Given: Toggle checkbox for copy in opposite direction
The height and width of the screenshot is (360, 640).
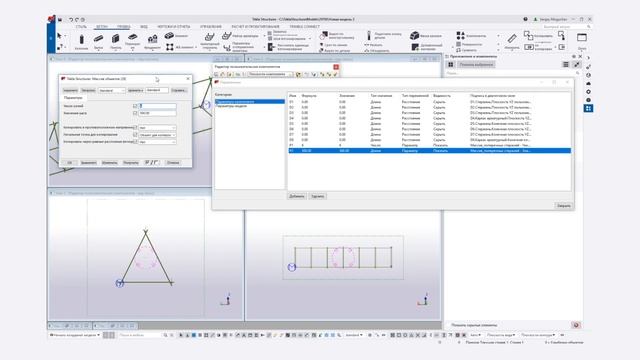Looking at the screenshot, I should 135,128.
